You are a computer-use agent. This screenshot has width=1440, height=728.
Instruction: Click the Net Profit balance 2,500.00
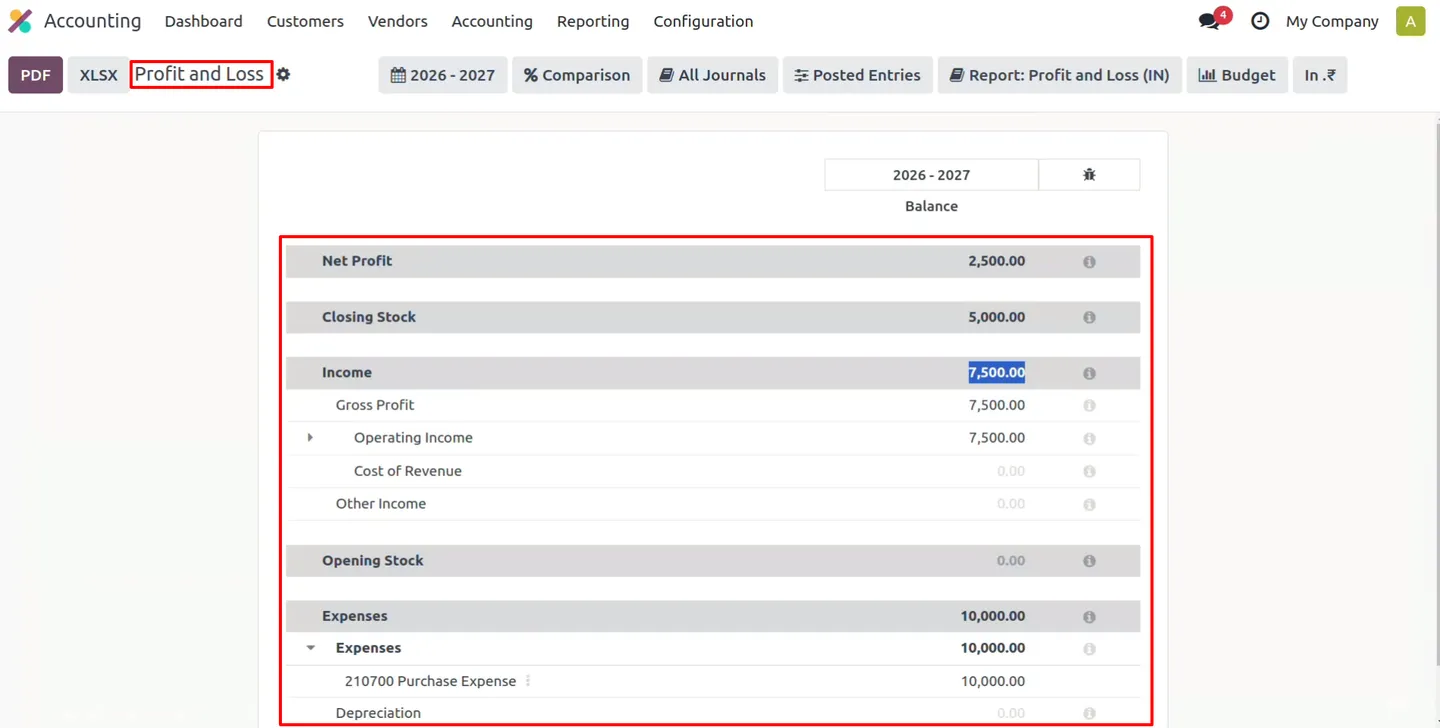pyautogui.click(x=996, y=261)
